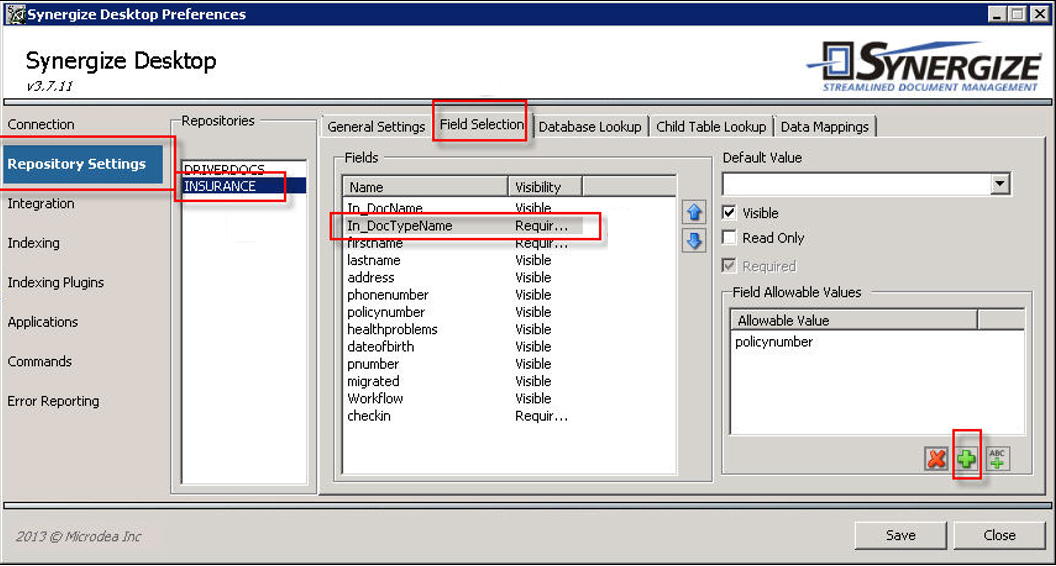Toggle the Visible checkbox
Viewport: 1056px width, 566px height.
pos(729,212)
